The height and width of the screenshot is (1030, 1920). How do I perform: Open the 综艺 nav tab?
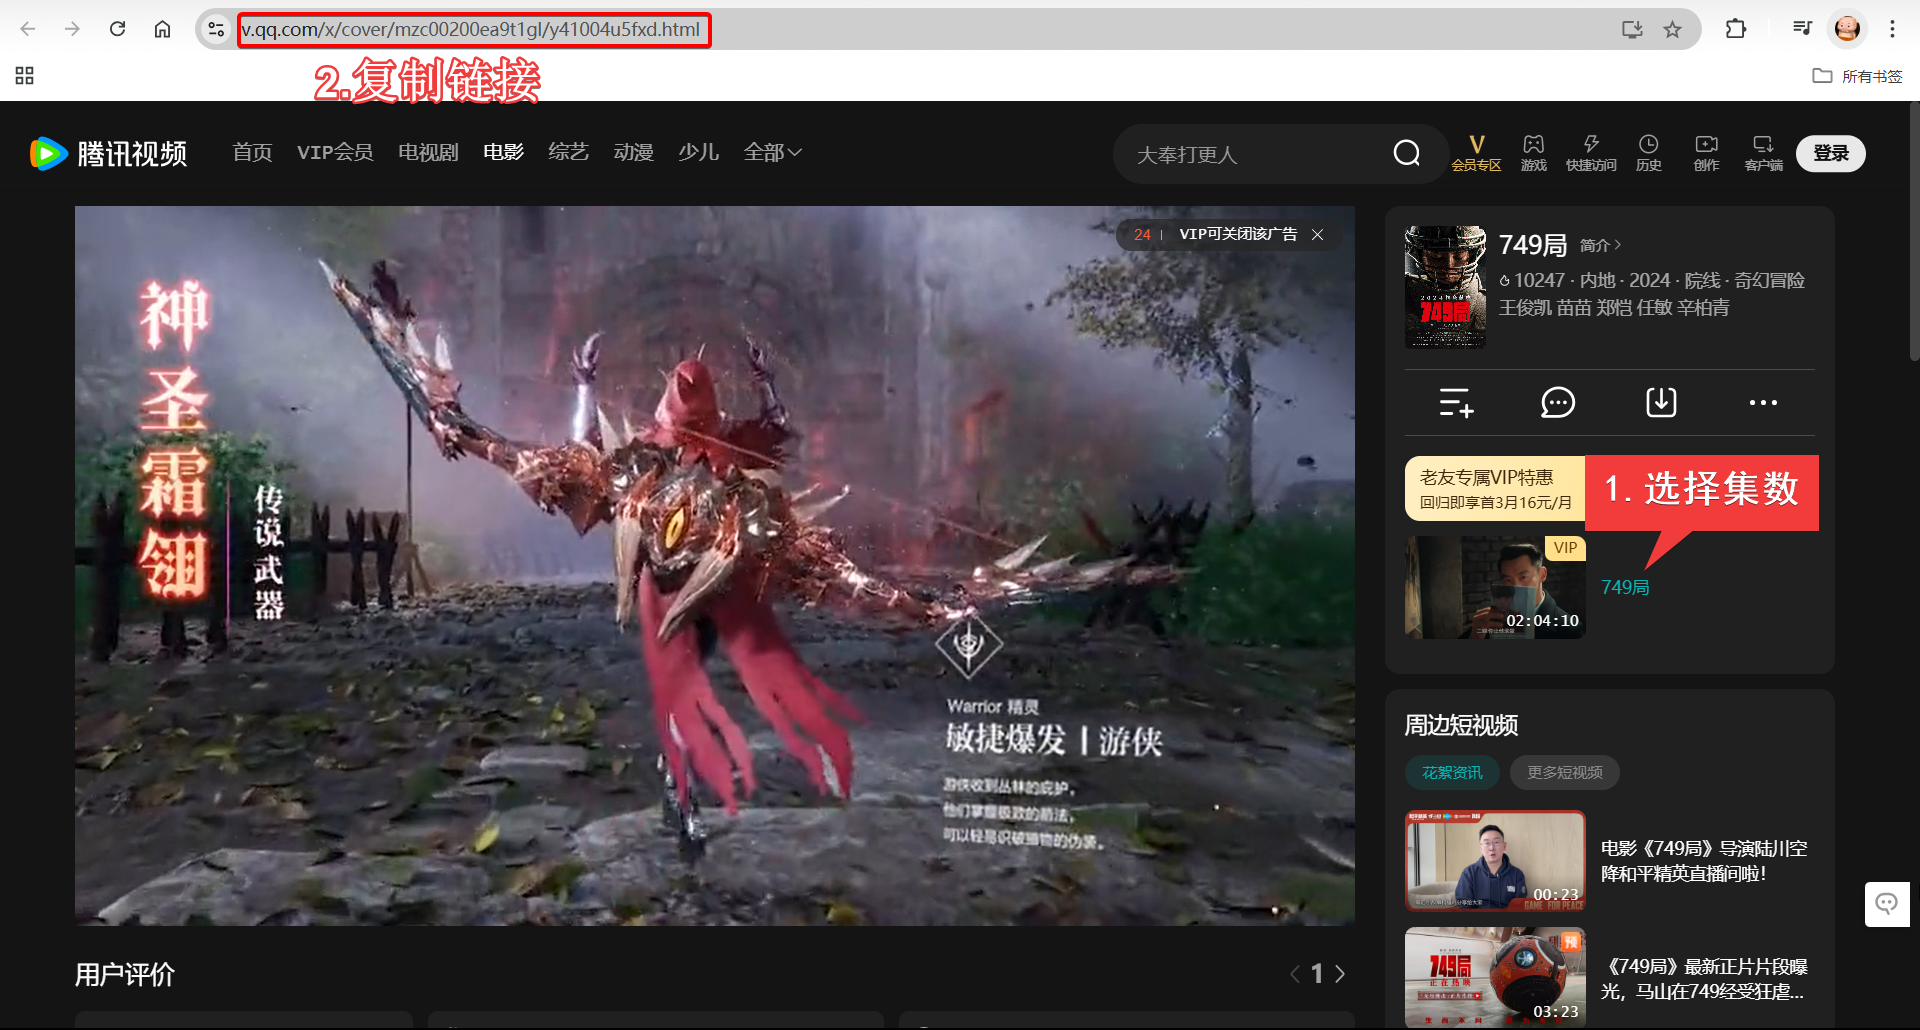(568, 152)
